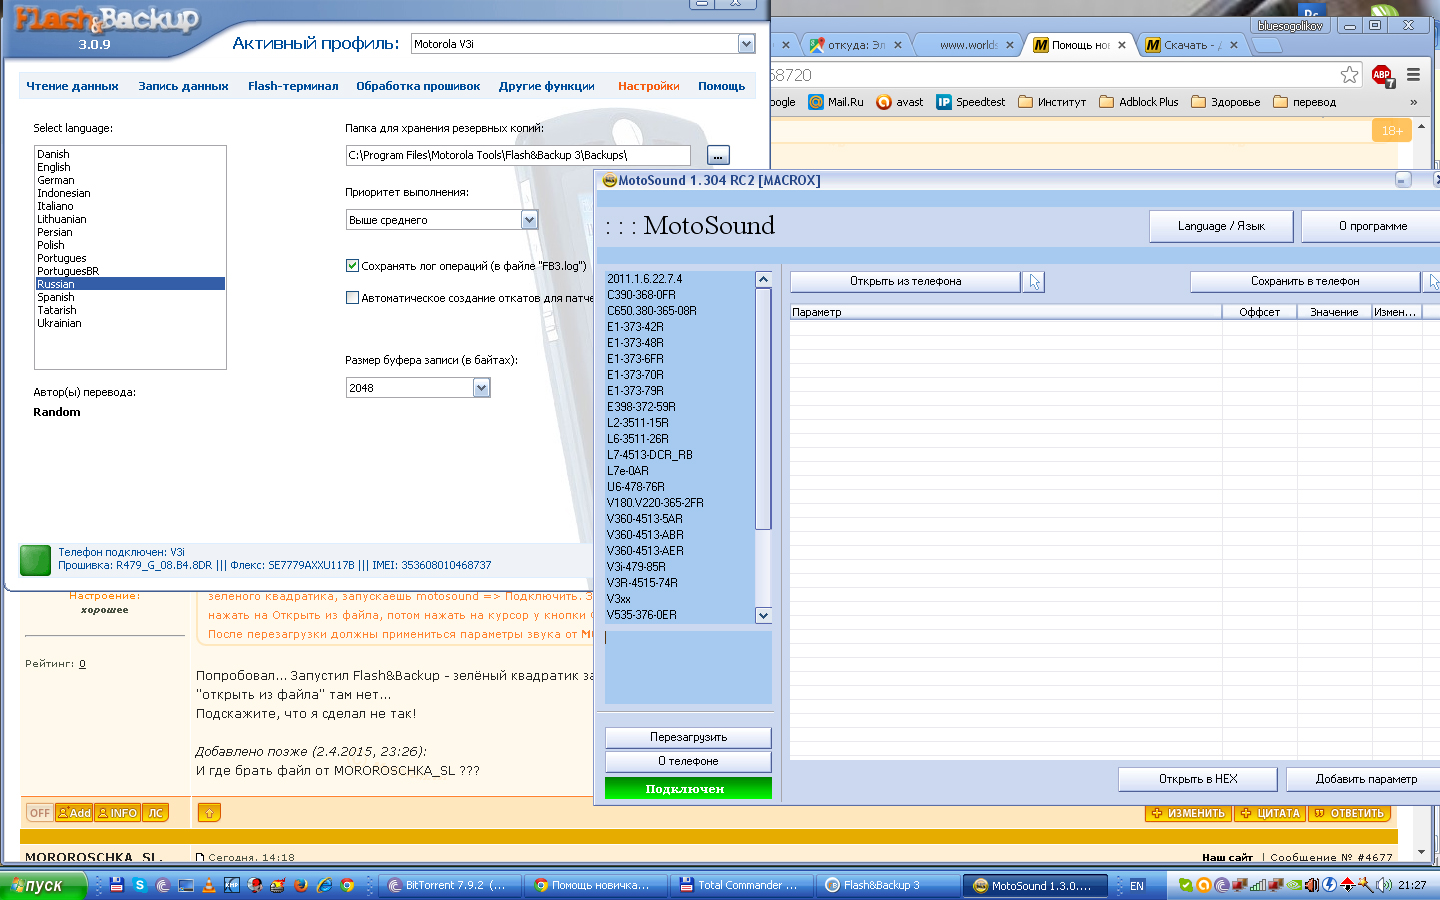Enable automatic rollback creation for patches
Viewport: 1440px width, 900px height.
[352, 298]
